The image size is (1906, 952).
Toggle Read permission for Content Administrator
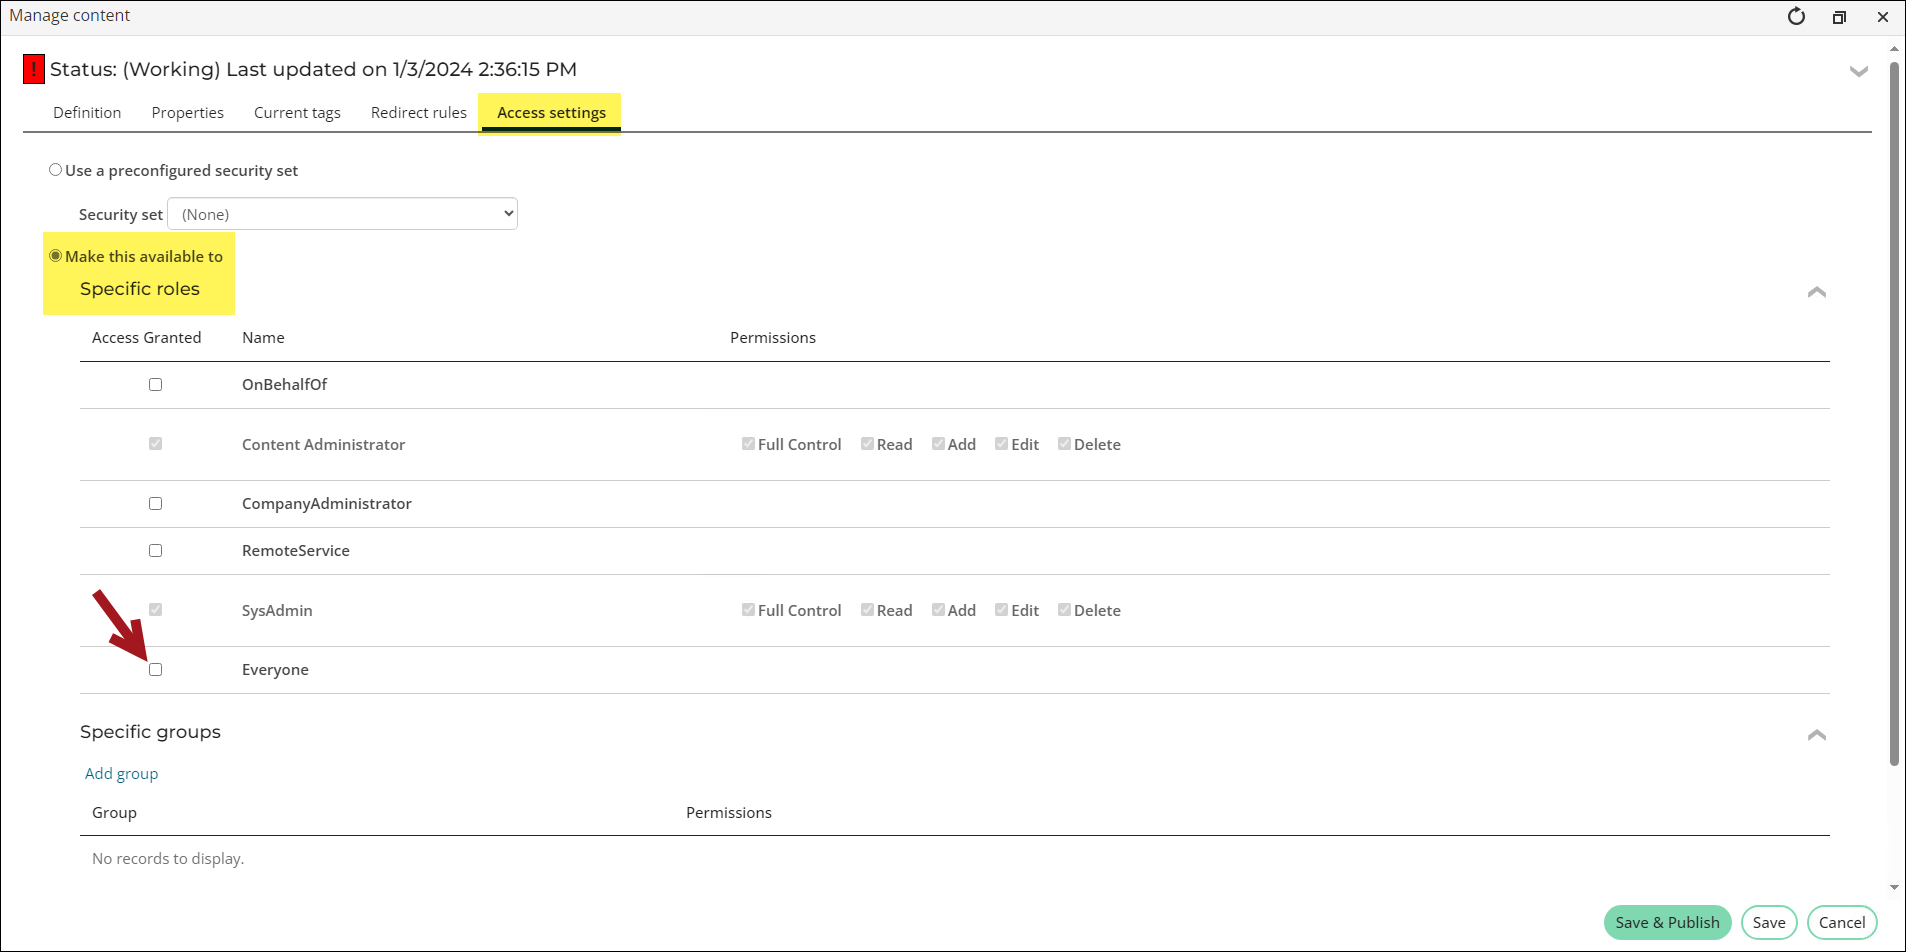pyautogui.click(x=867, y=444)
